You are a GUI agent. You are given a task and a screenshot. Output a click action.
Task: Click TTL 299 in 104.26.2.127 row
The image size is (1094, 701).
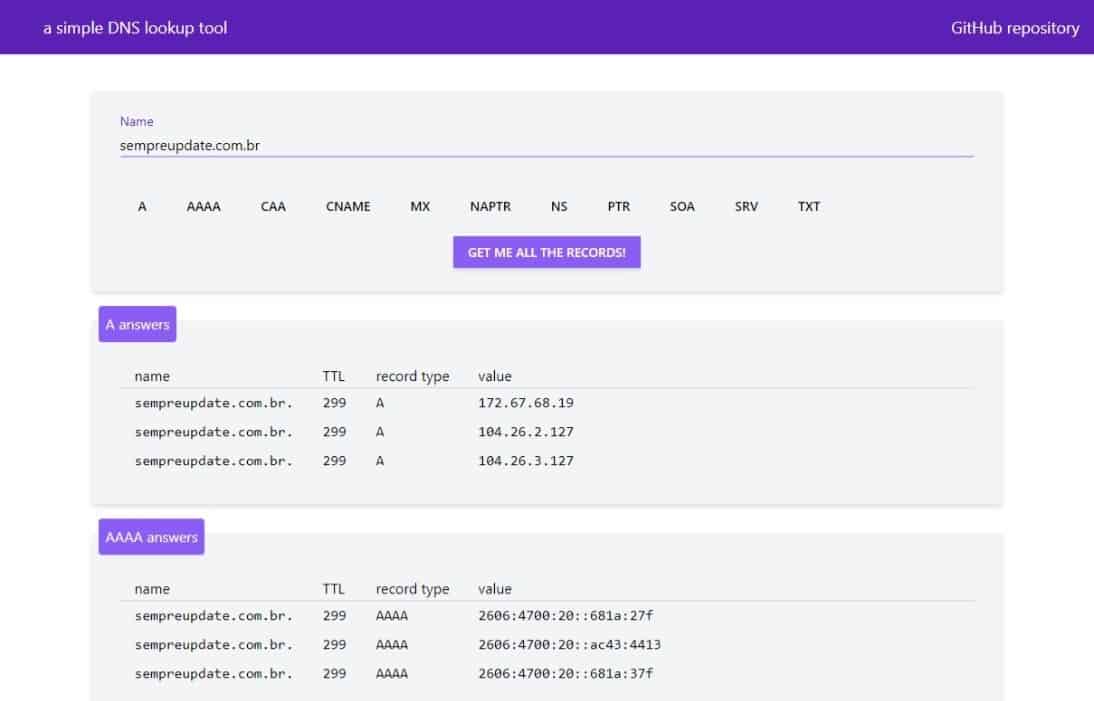[334, 432]
